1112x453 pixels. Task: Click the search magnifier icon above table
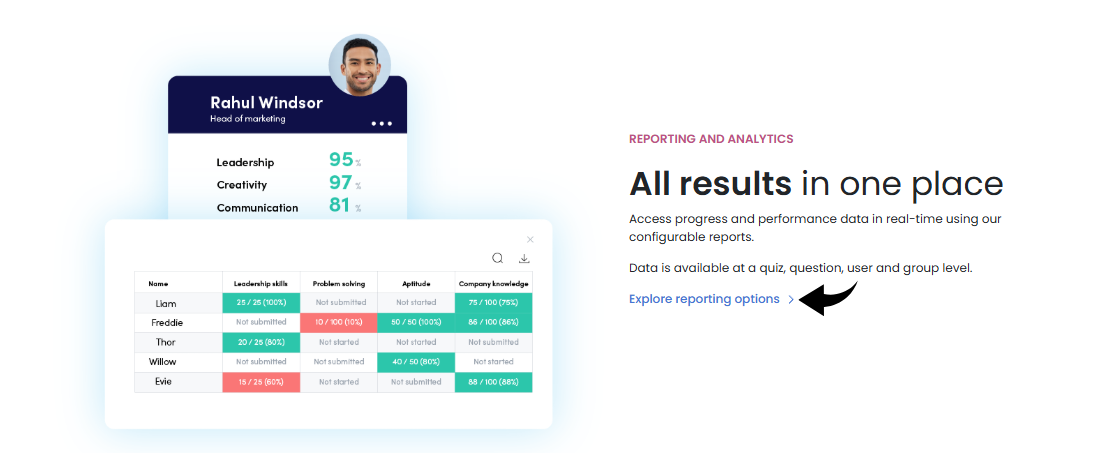[x=498, y=258]
